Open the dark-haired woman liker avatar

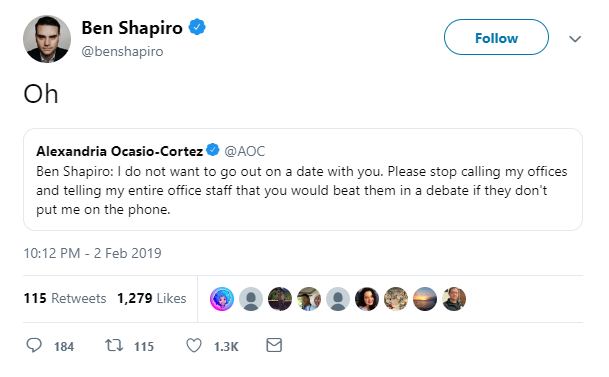(x=367, y=299)
